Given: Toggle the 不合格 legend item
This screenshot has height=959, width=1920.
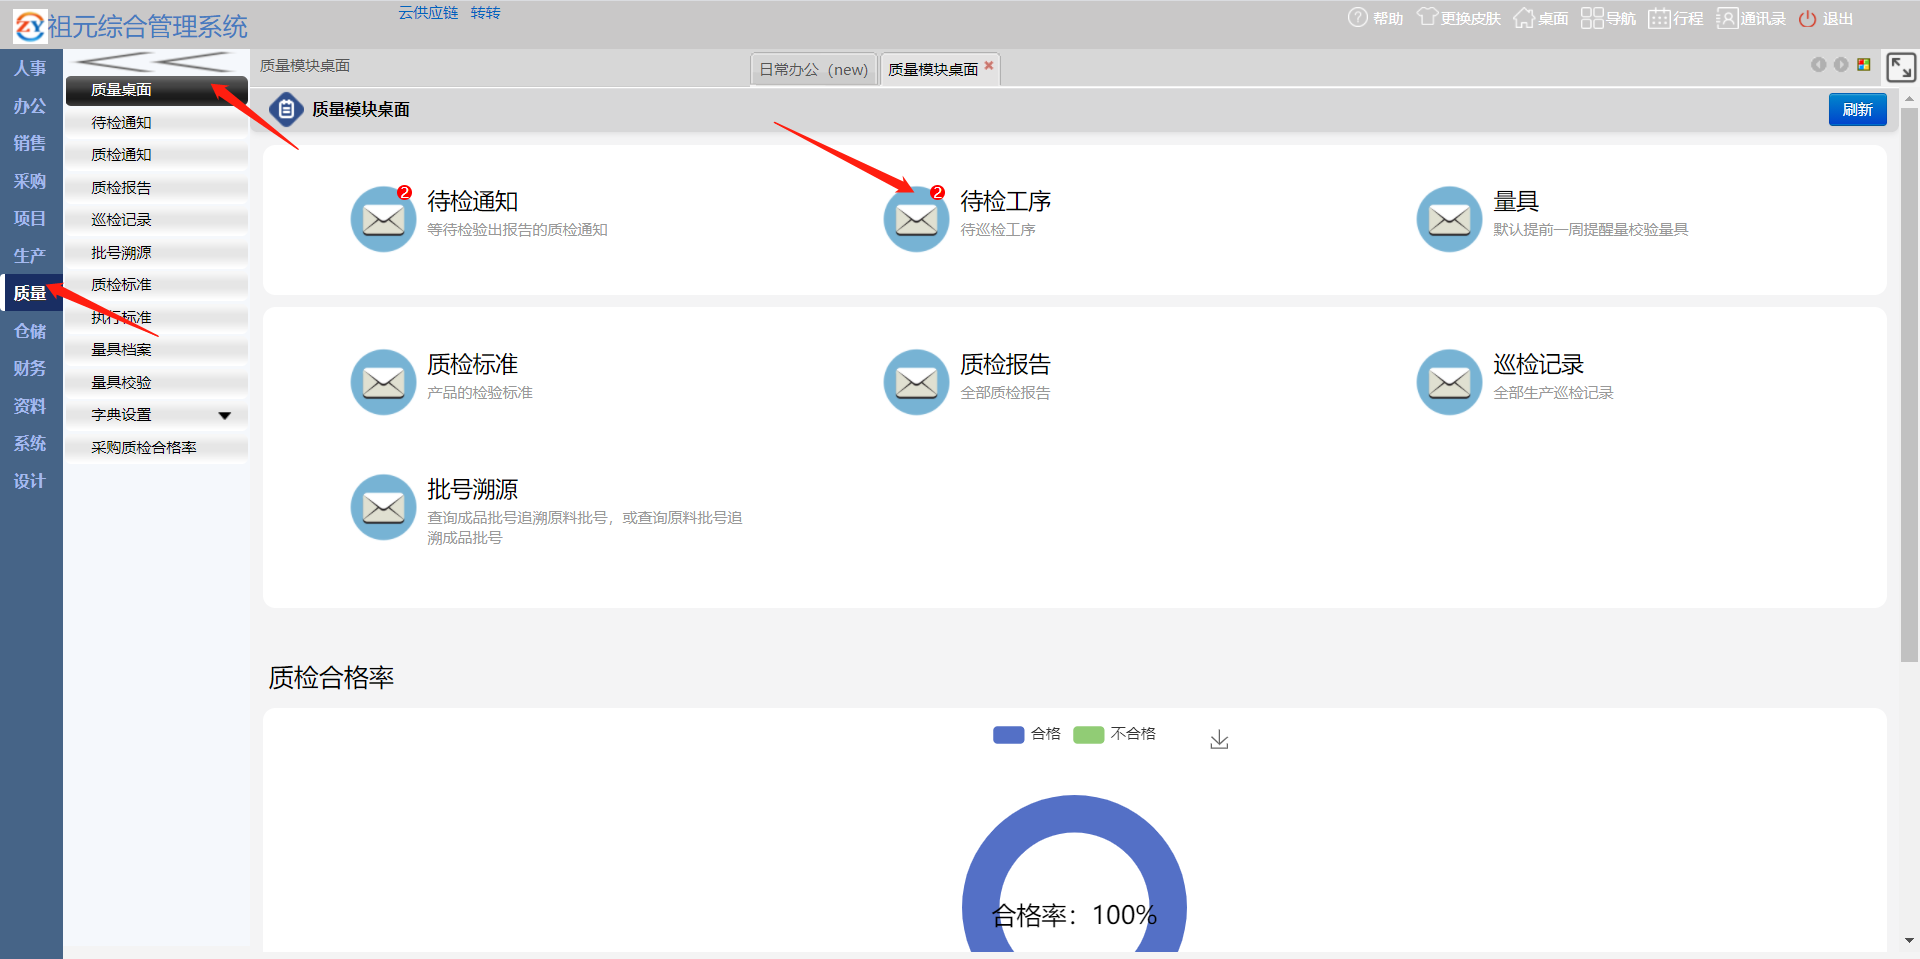Looking at the screenshot, I should (x=1114, y=734).
